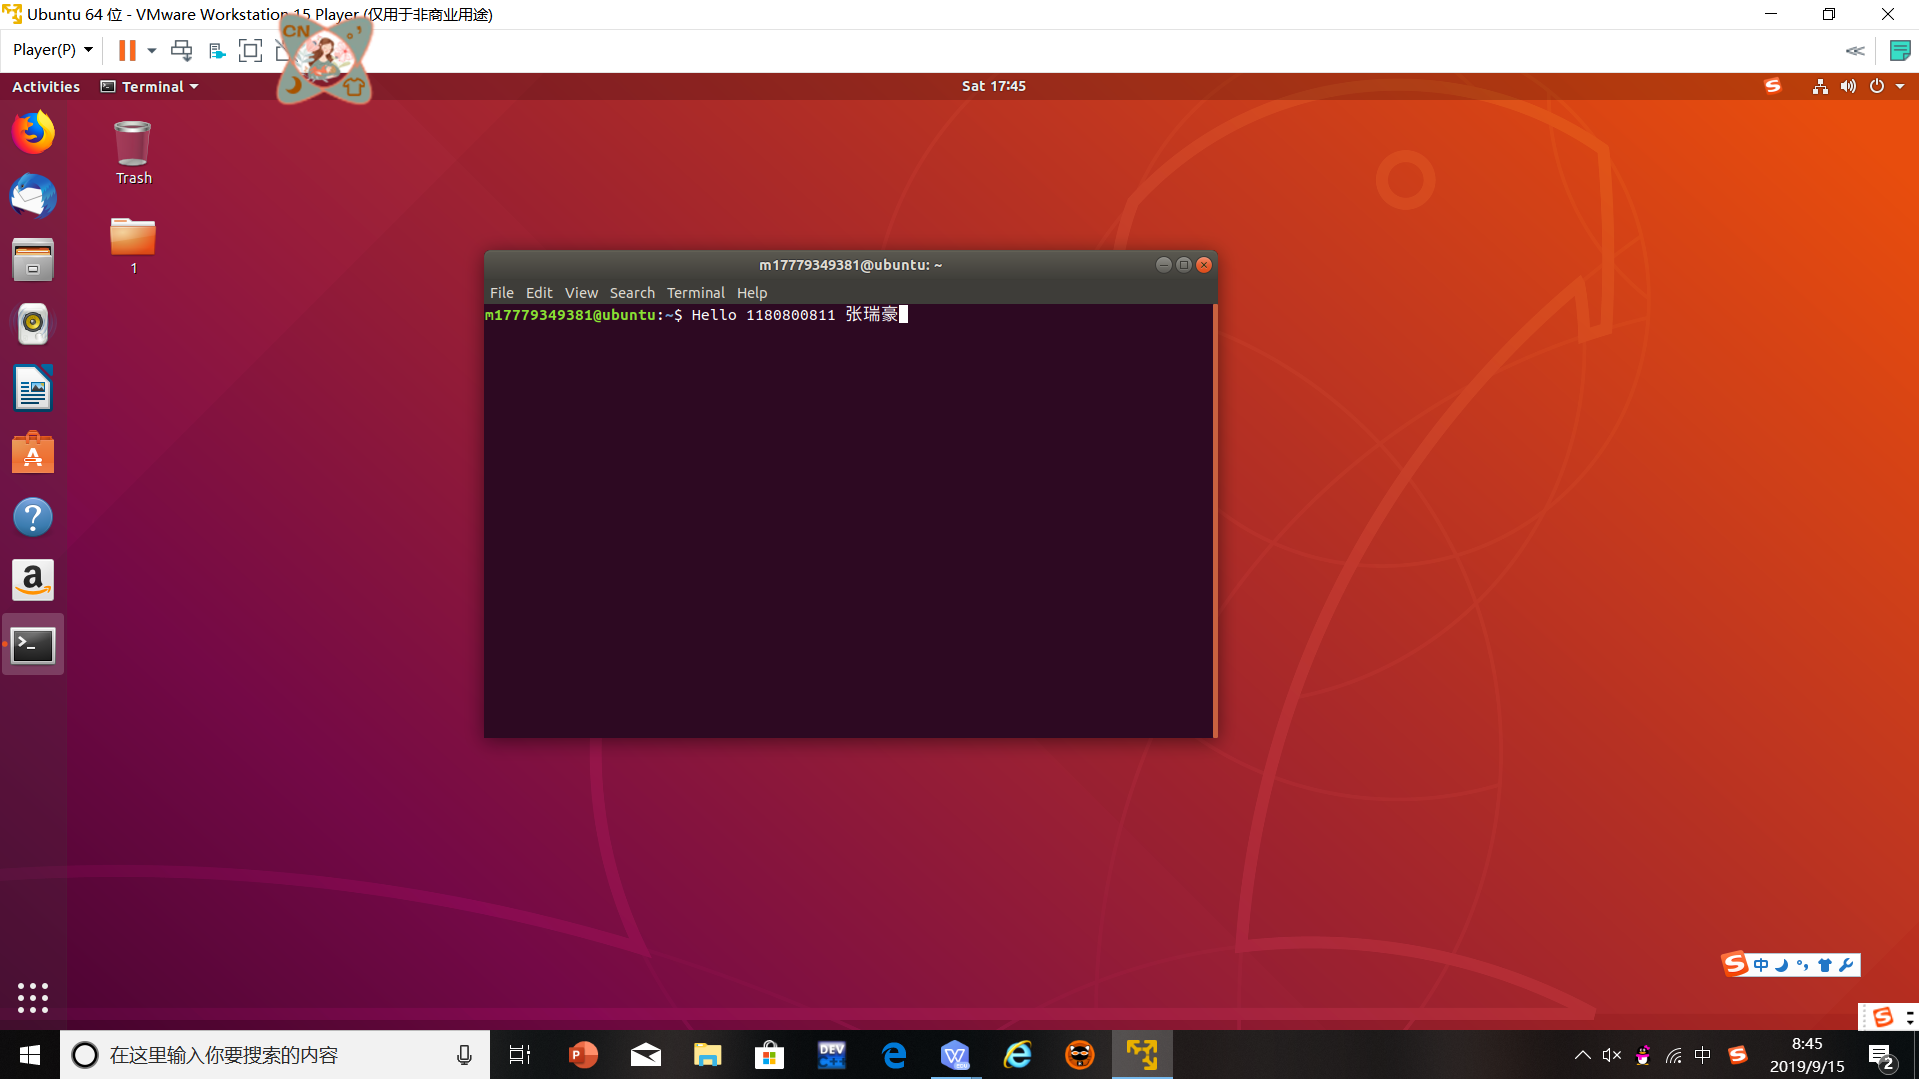The width and height of the screenshot is (1919, 1079).
Task: Click the QQ penguin icon in tray
Action: coord(1642,1055)
